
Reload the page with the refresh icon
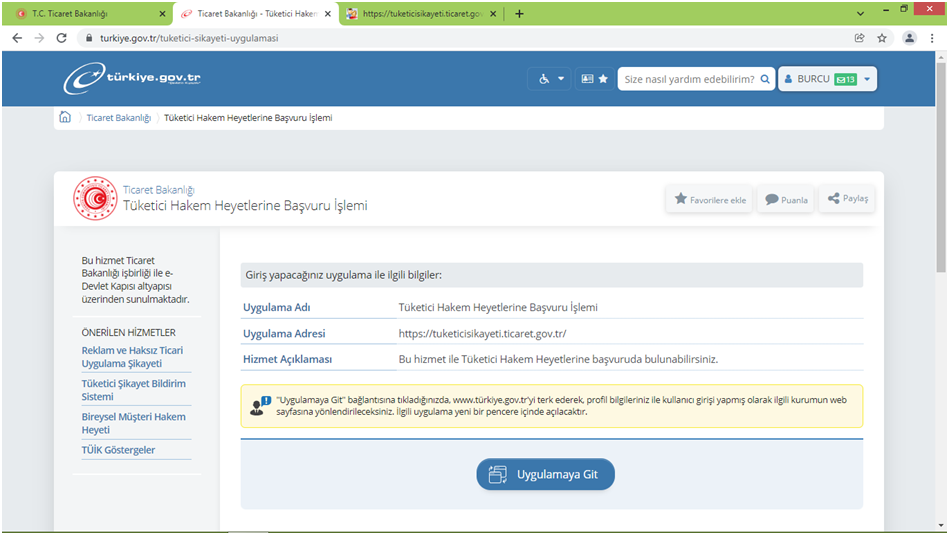coord(62,38)
